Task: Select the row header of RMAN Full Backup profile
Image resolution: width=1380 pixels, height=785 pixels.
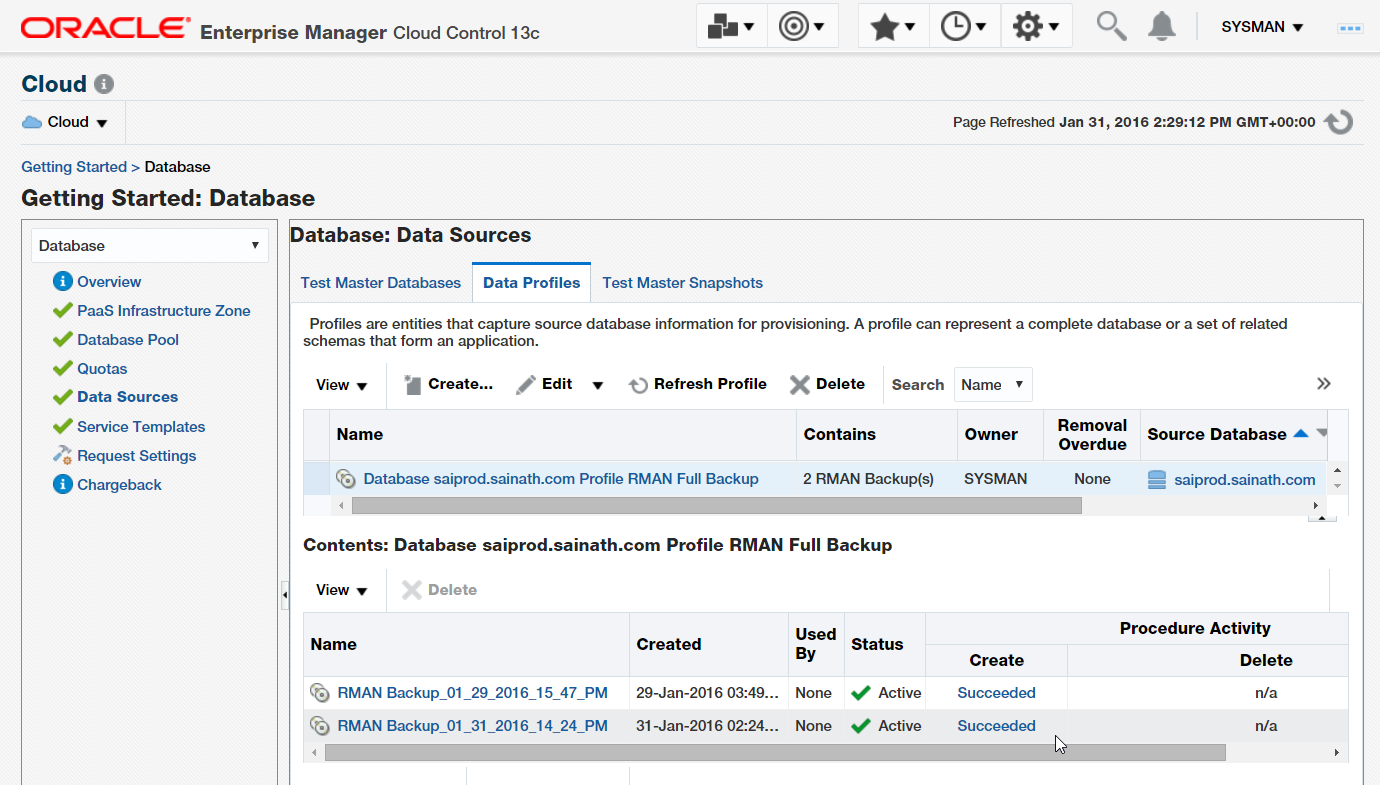Action: pyautogui.click(x=317, y=479)
